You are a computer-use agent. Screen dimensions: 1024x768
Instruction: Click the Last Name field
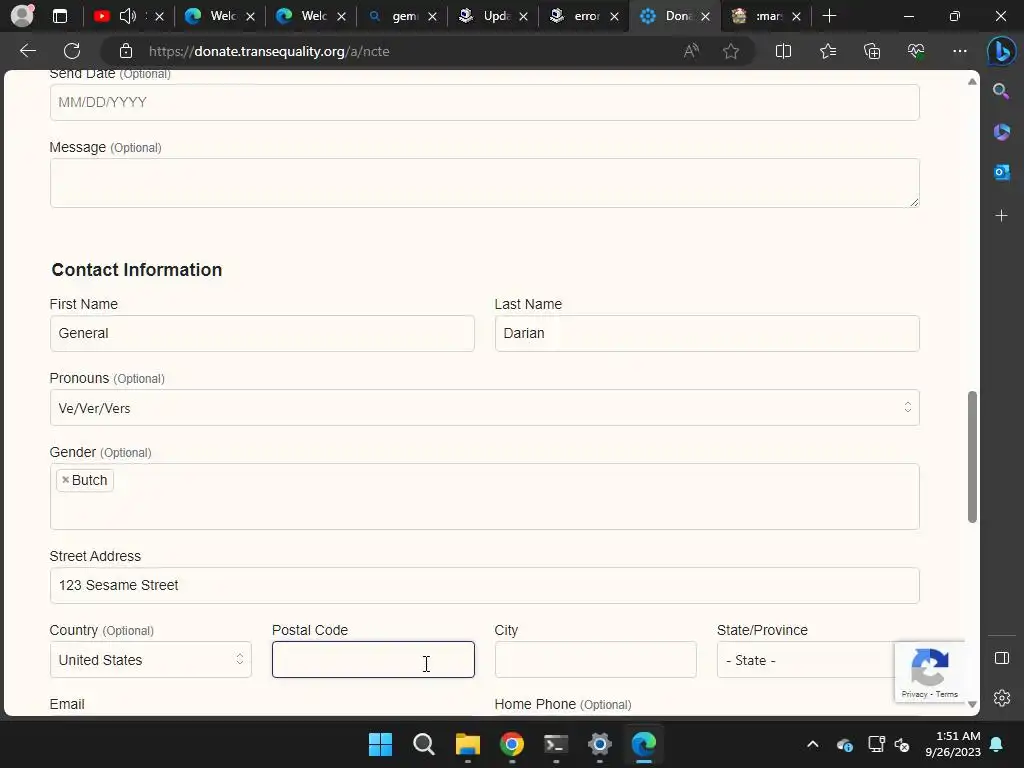(707, 333)
